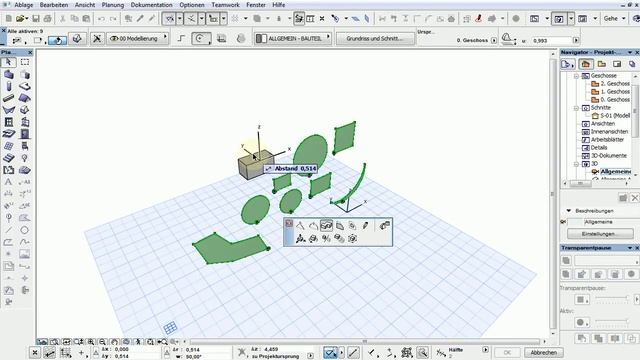Select 2. Geschoss in Navigator tree
The height and width of the screenshot is (360, 640).
point(615,84)
